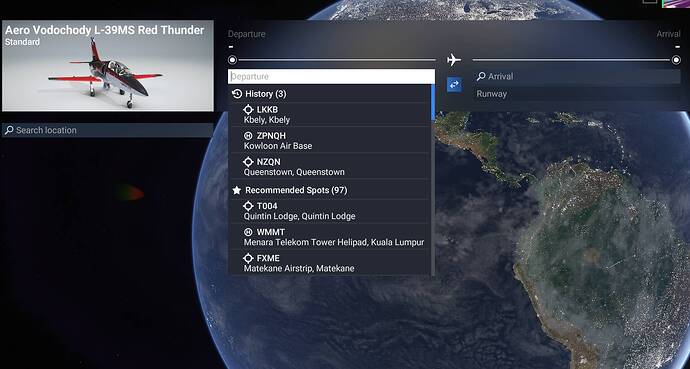Collapse the History (3) section
Viewport: 690px width, 369px height.
[329, 94]
